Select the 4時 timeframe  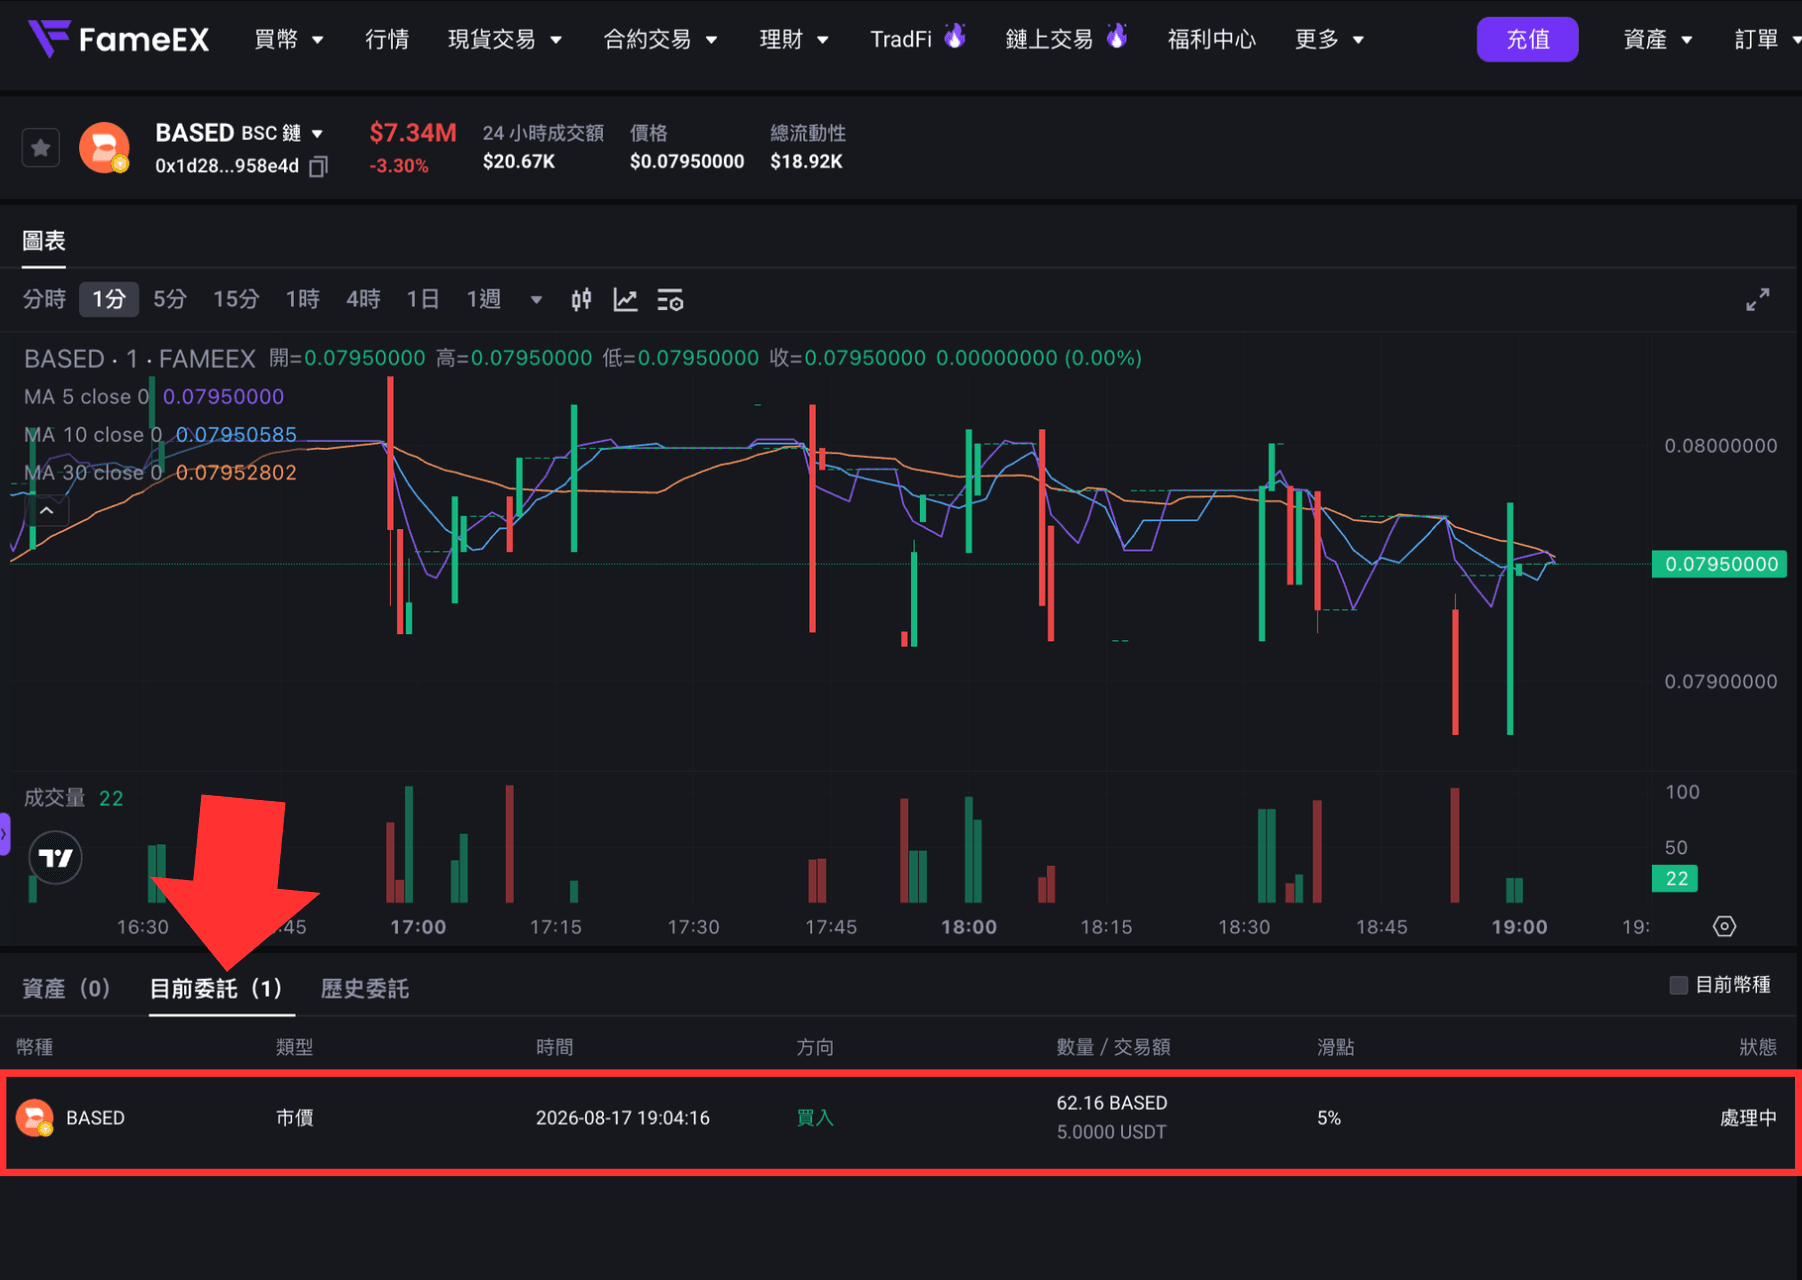[x=363, y=300]
